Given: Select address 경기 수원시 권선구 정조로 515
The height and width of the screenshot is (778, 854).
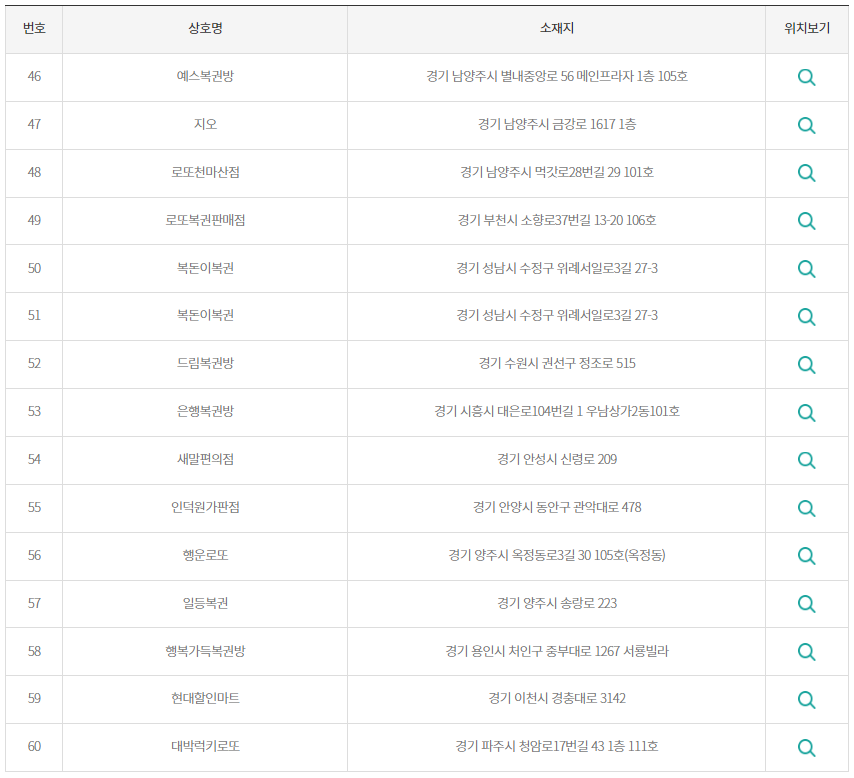Looking at the screenshot, I should pyautogui.click(x=557, y=363).
